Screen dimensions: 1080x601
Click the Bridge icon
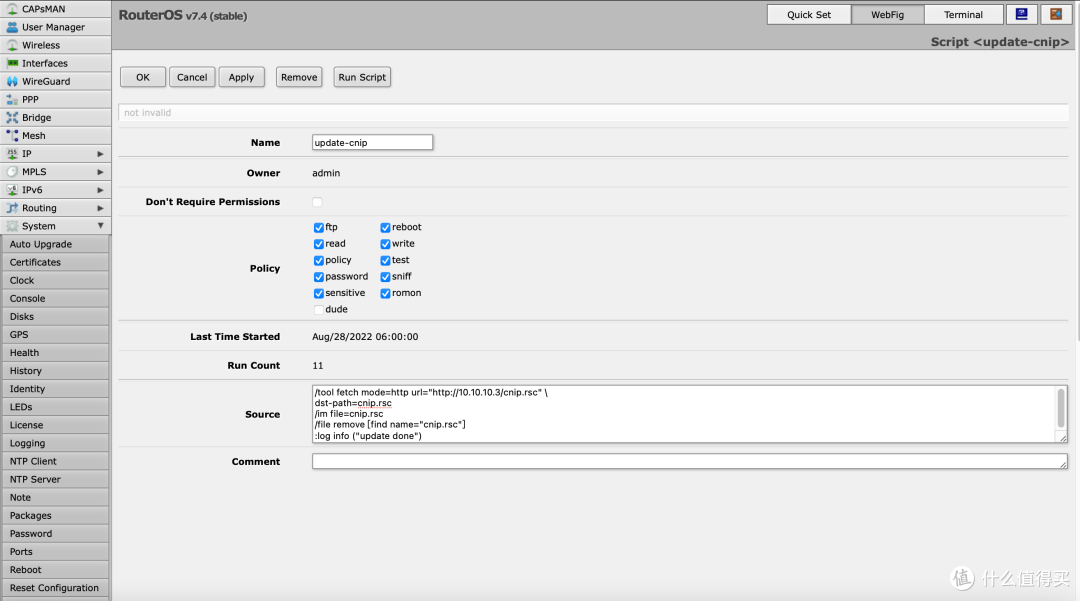[12, 117]
